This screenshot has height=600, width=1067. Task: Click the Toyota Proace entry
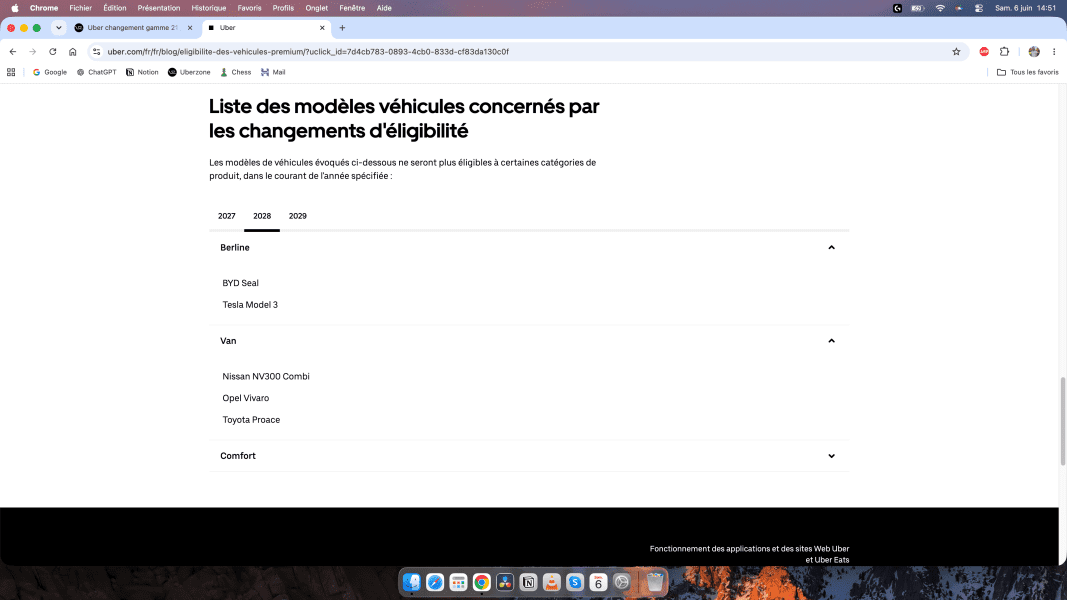(x=251, y=420)
